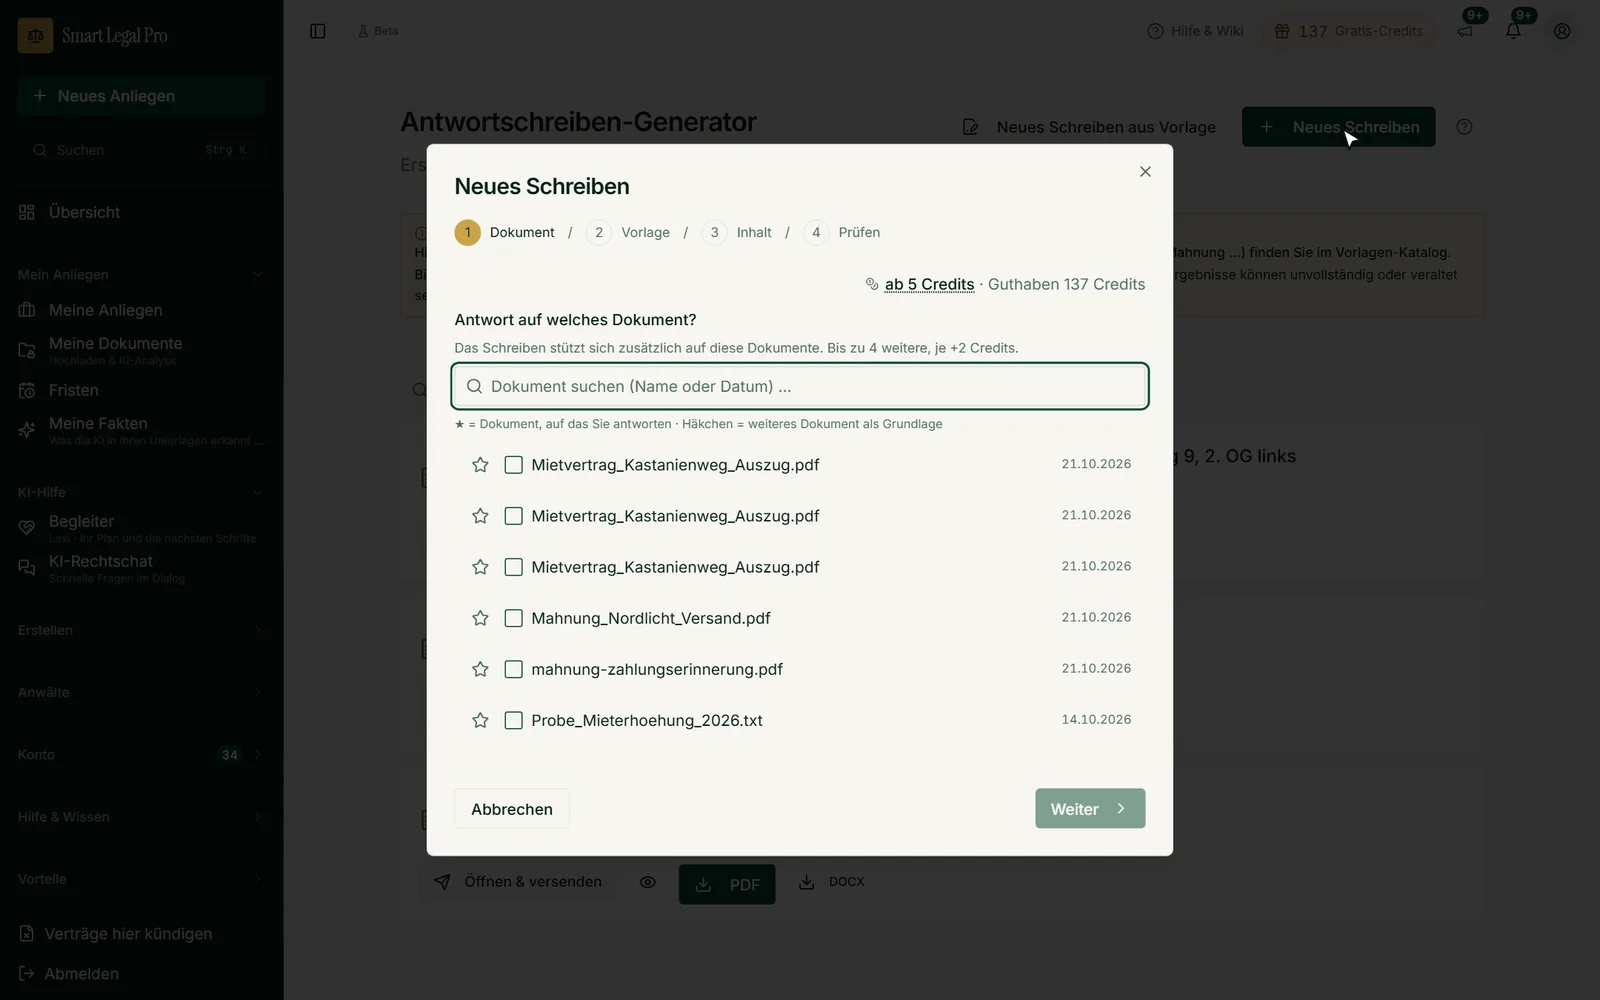Click the preview eye icon
The height and width of the screenshot is (1000, 1600).
[648, 882]
